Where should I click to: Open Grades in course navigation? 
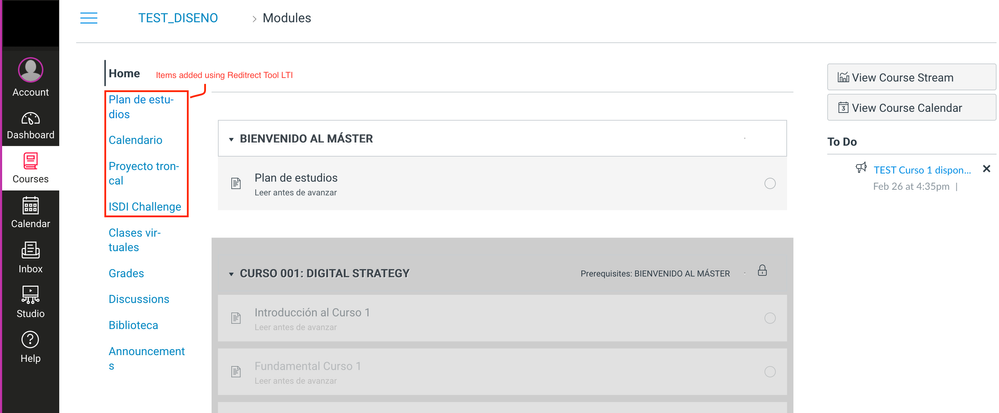pos(126,273)
